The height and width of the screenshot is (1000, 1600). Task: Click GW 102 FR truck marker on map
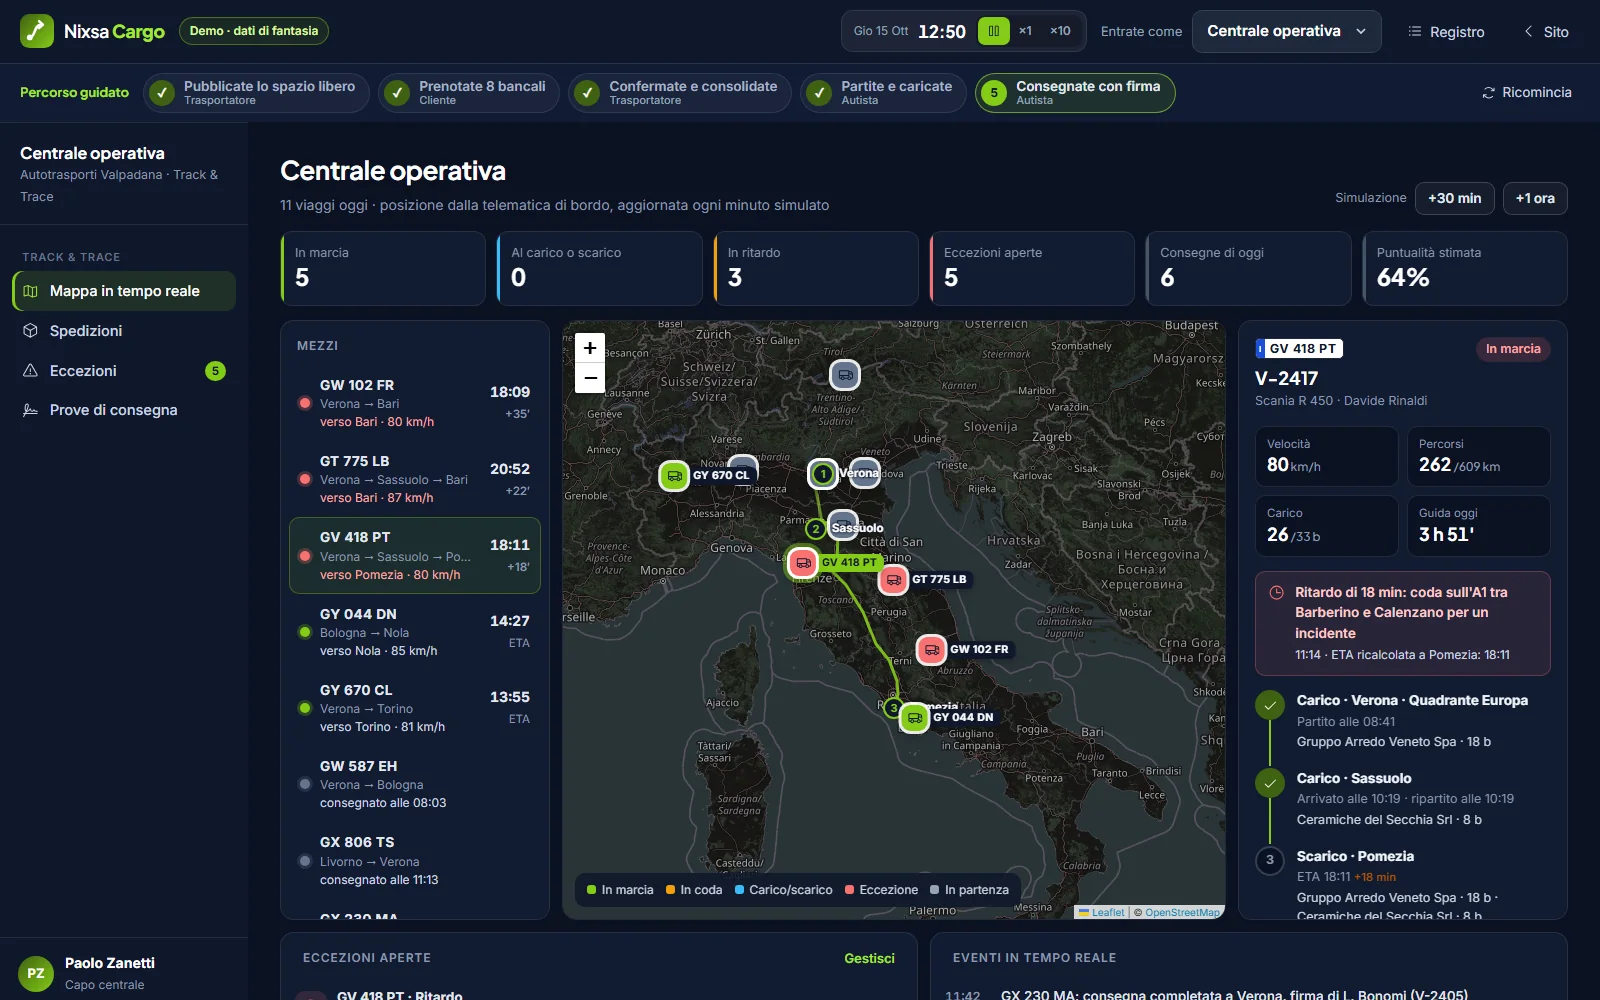click(x=931, y=650)
